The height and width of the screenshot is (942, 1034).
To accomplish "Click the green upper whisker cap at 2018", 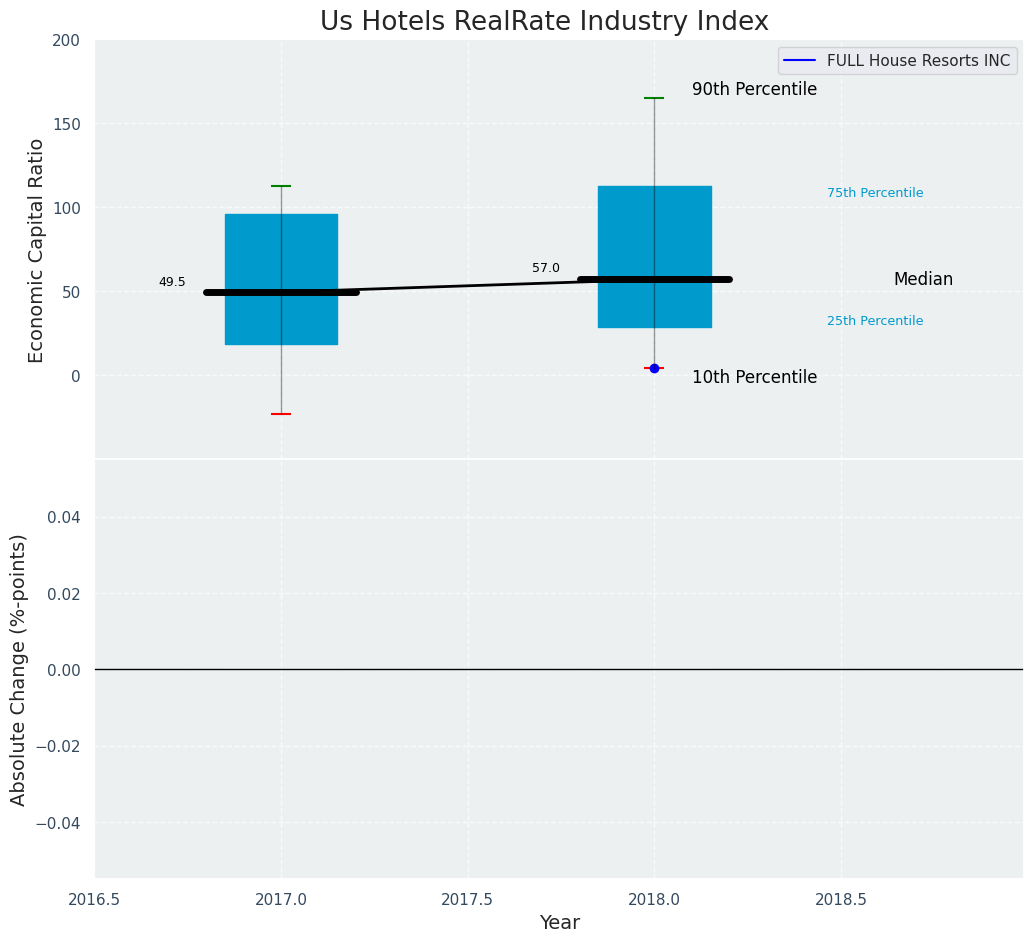I will coord(654,98).
